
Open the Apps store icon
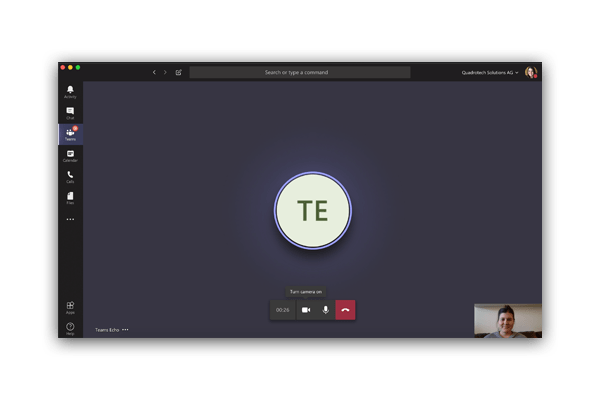coord(70,307)
